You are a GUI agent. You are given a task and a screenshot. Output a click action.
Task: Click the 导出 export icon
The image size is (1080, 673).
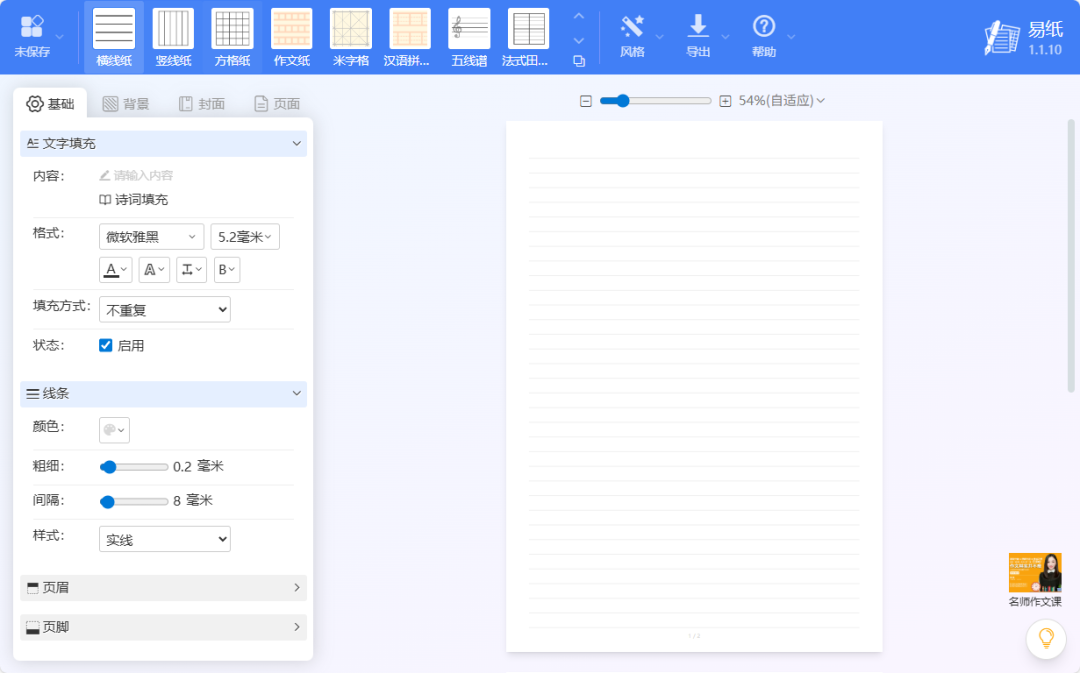[x=699, y=36]
